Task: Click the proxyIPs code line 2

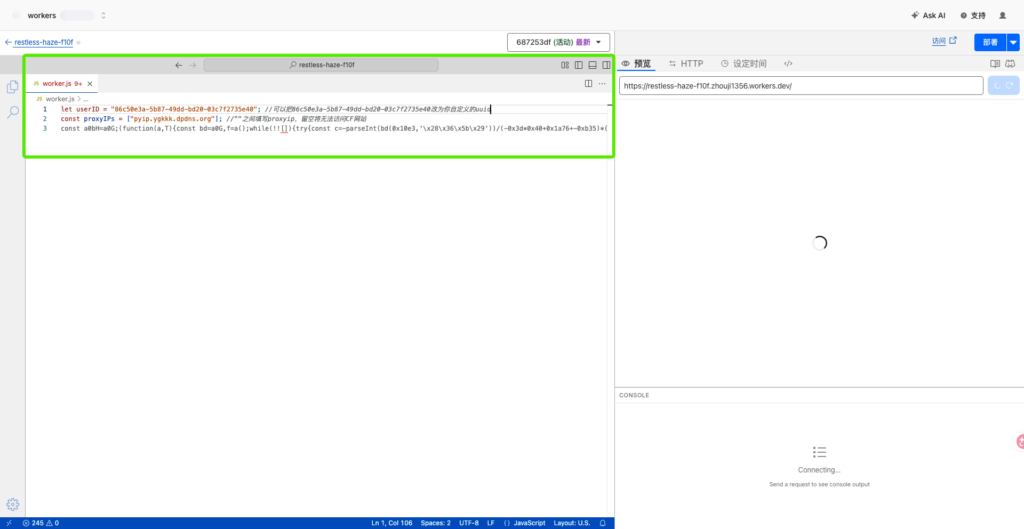Action: coord(214,119)
